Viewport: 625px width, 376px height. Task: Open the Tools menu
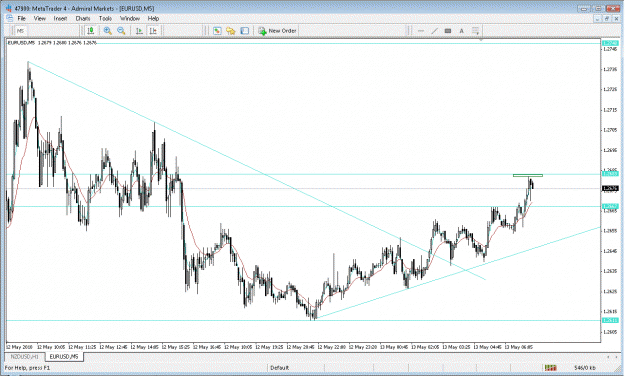point(105,18)
